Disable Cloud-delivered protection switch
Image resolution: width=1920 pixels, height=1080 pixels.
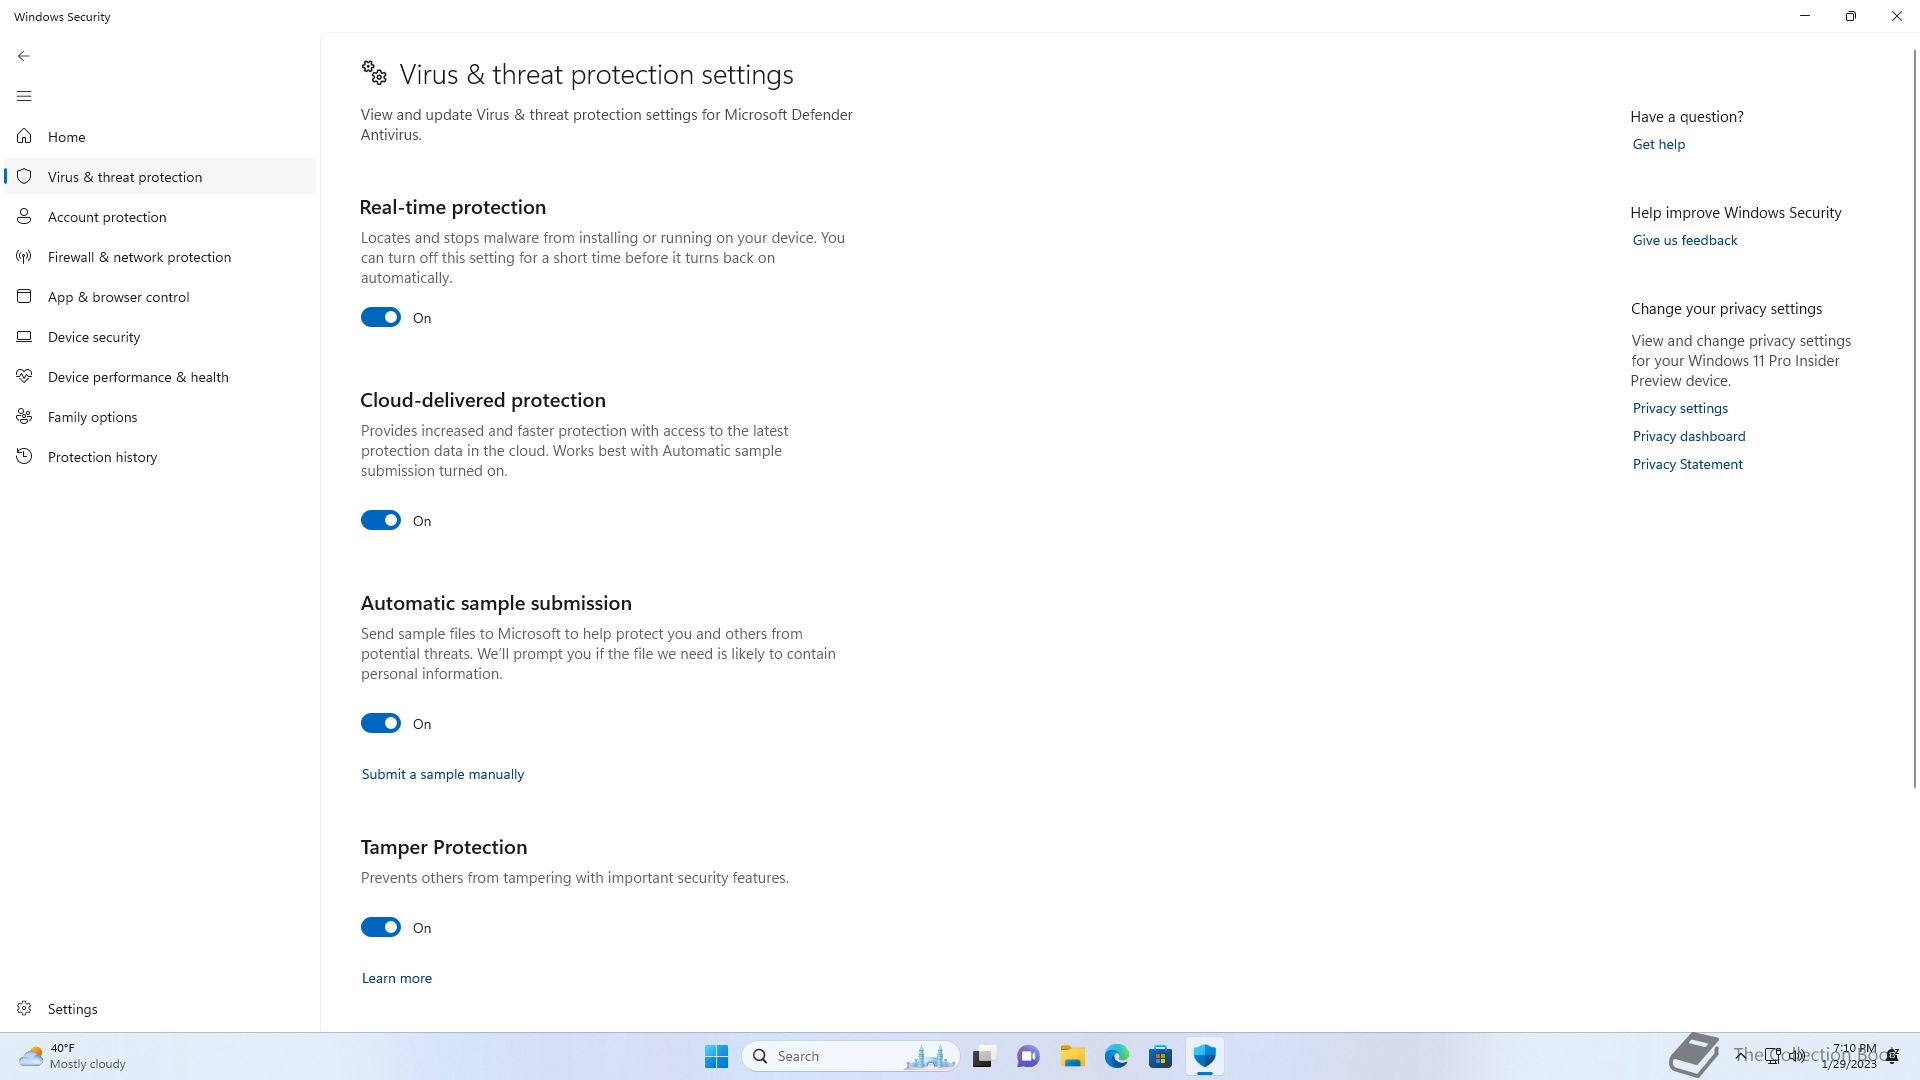click(x=381, y=520)
